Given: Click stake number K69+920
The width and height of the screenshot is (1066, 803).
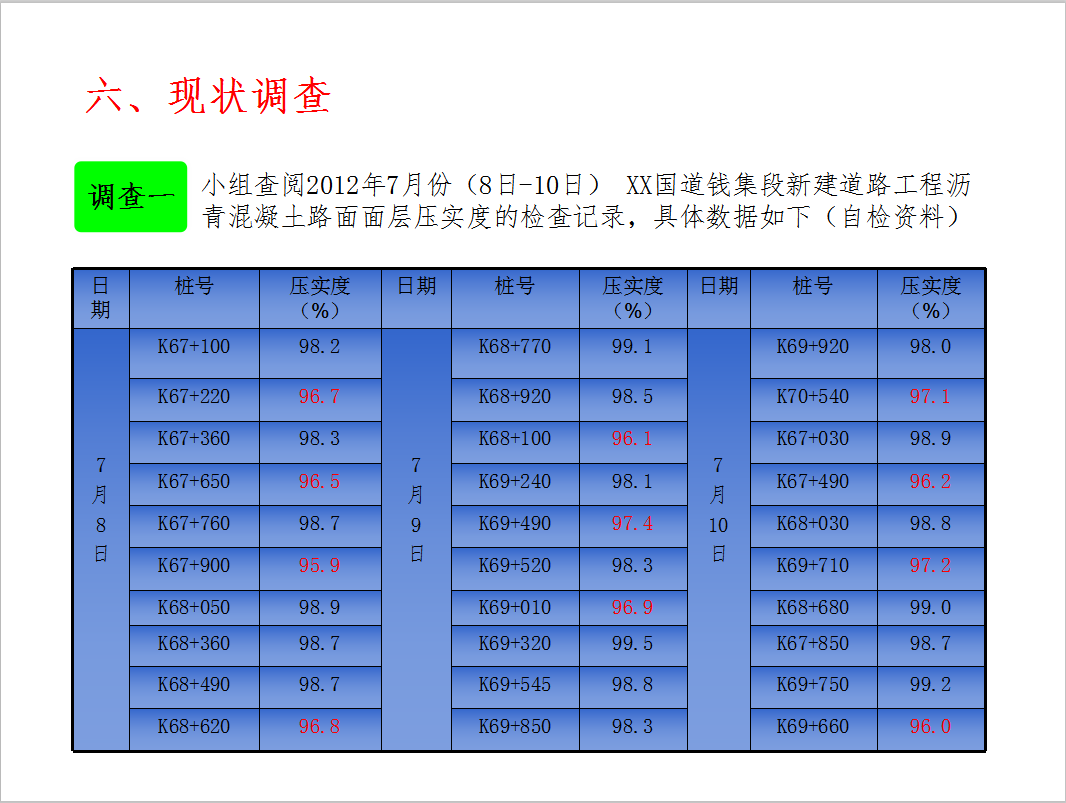Looking at the screenshot, I should tap(813, 347).
